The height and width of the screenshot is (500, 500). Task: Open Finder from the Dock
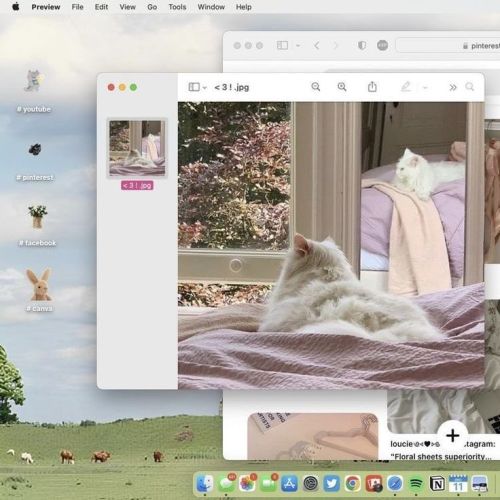(x=205, y=484)
